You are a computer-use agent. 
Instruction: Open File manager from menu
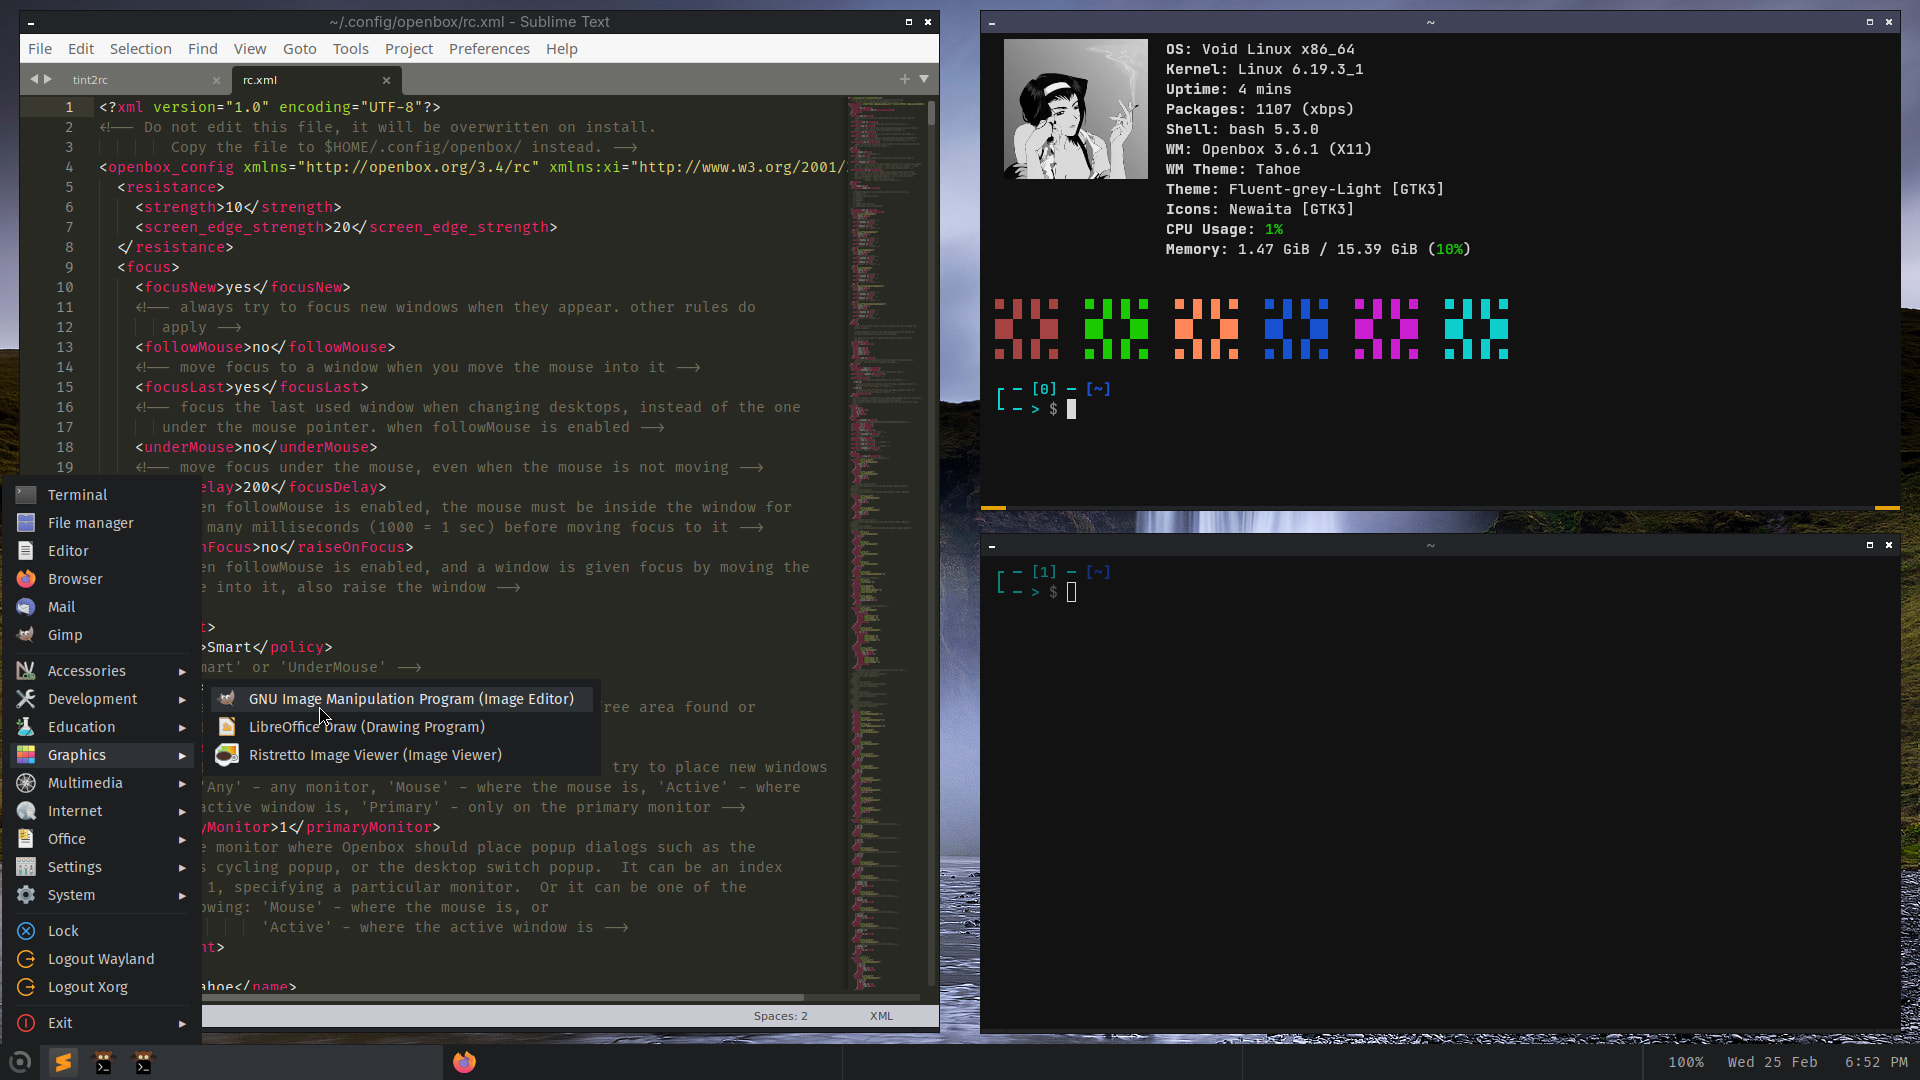tap(90, 523)
